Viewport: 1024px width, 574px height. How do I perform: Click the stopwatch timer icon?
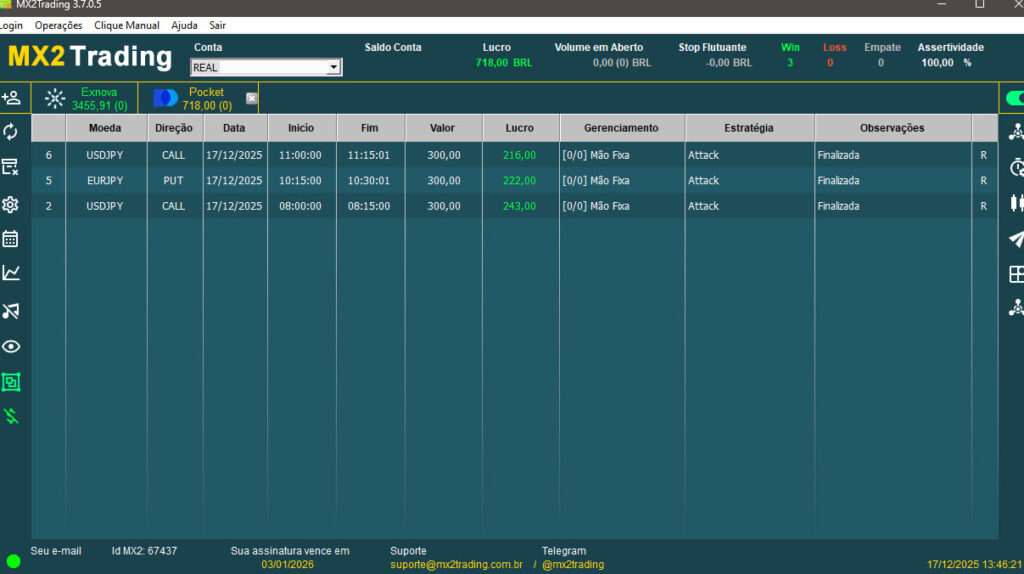[1016, 167]
